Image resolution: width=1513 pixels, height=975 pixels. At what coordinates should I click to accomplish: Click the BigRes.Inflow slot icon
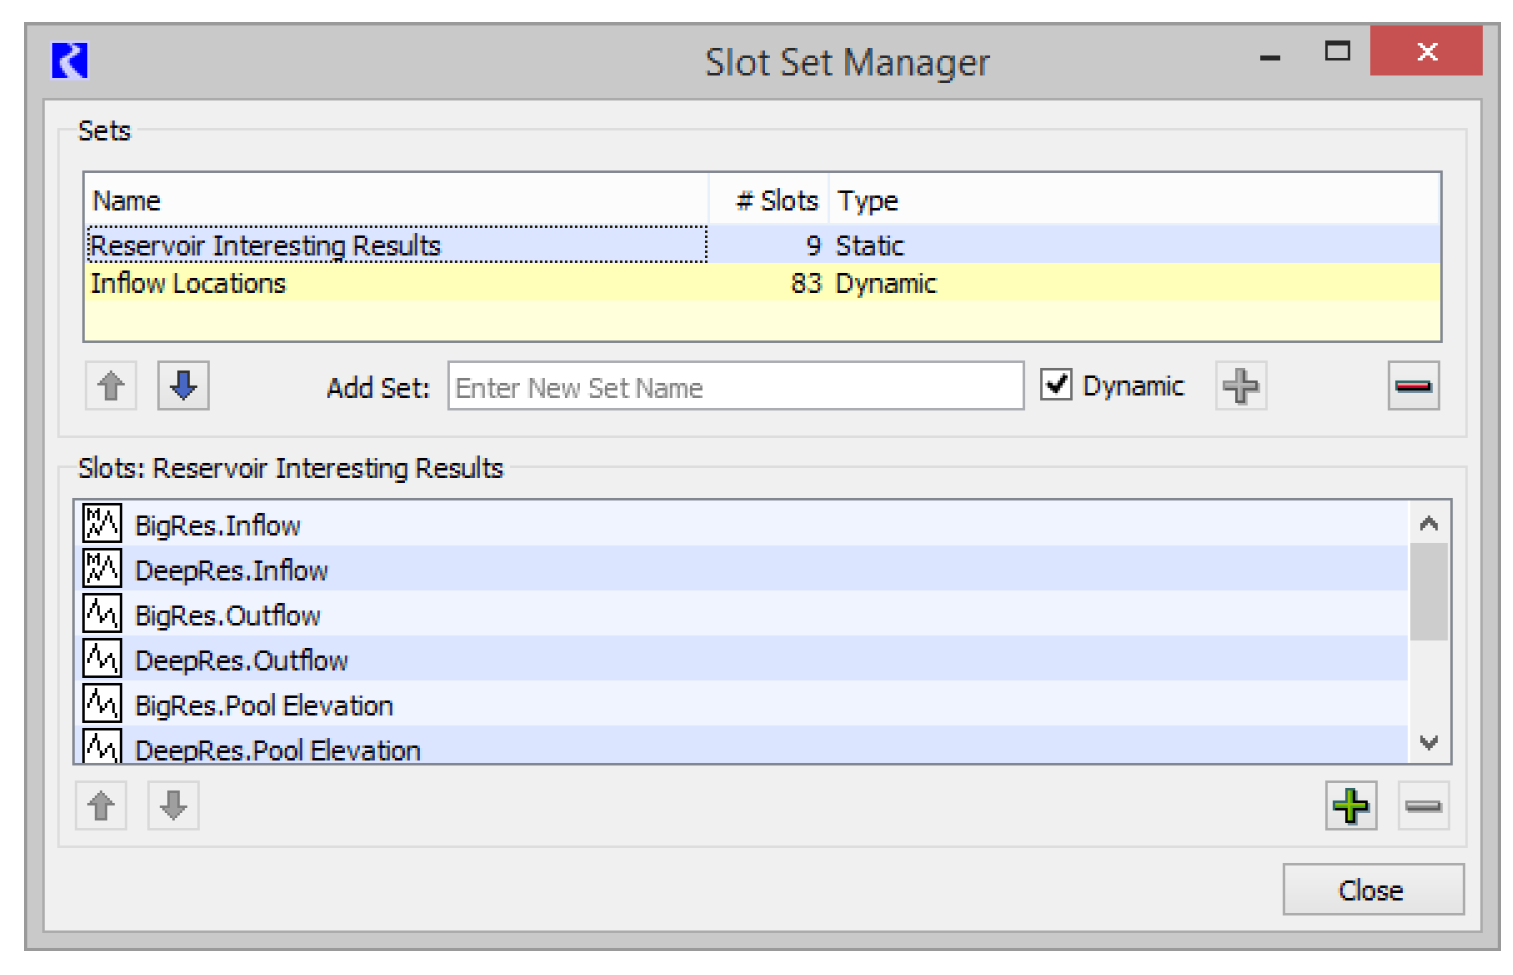point(102,524)
